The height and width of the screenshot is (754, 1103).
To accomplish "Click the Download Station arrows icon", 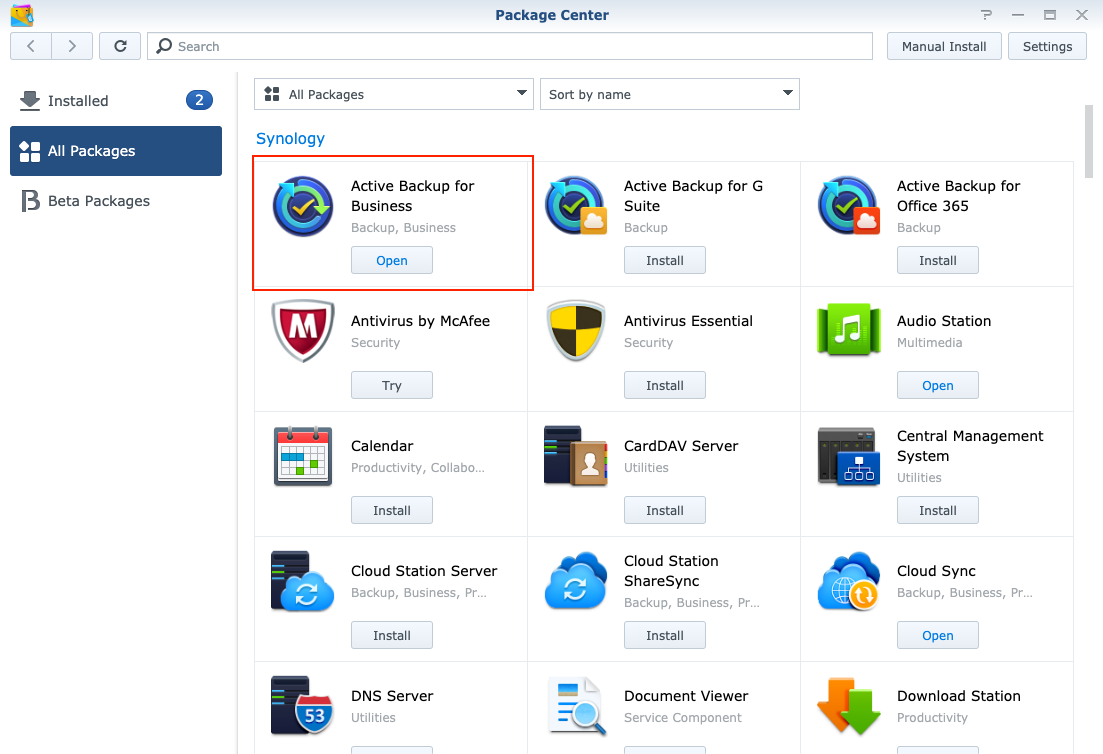I will [849, 706].
